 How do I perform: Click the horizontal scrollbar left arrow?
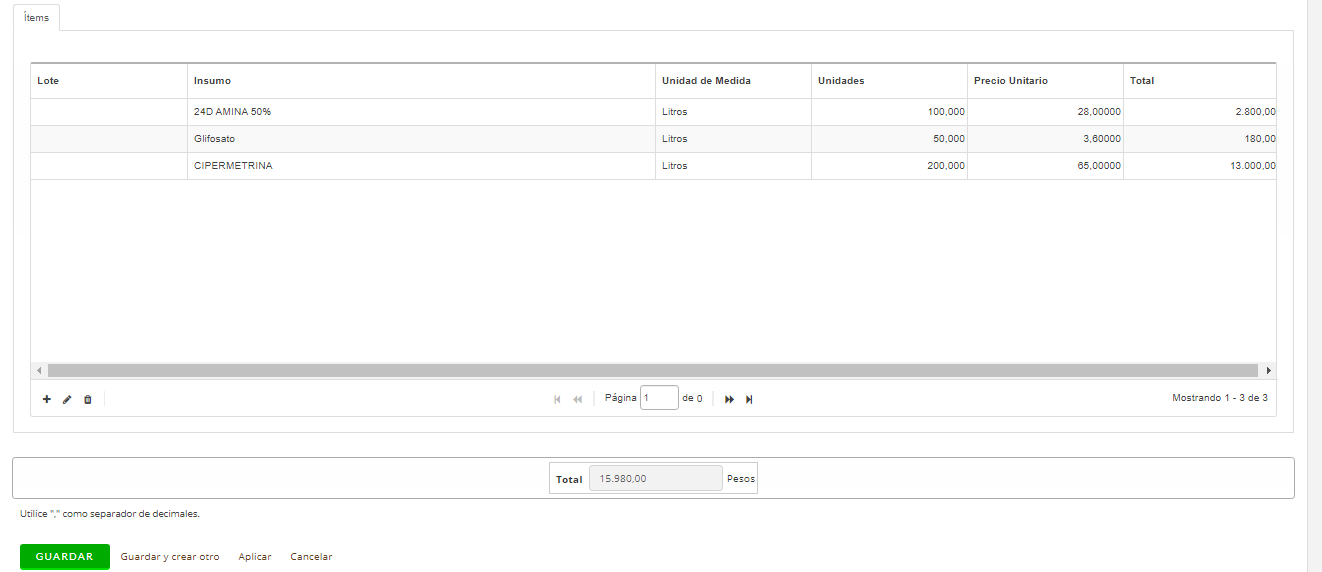[39, 370]
